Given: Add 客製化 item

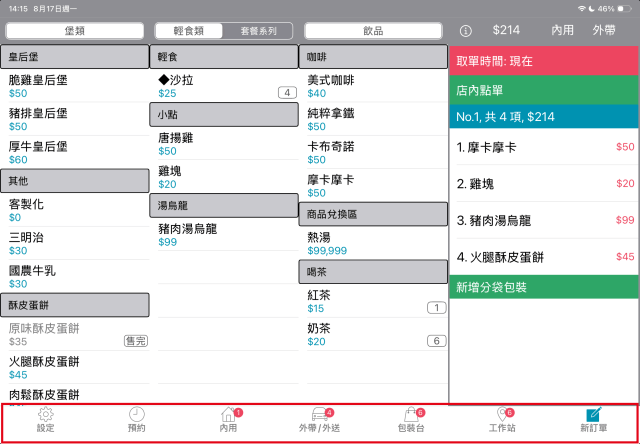Looking at the screenshot, I should 75,210.
